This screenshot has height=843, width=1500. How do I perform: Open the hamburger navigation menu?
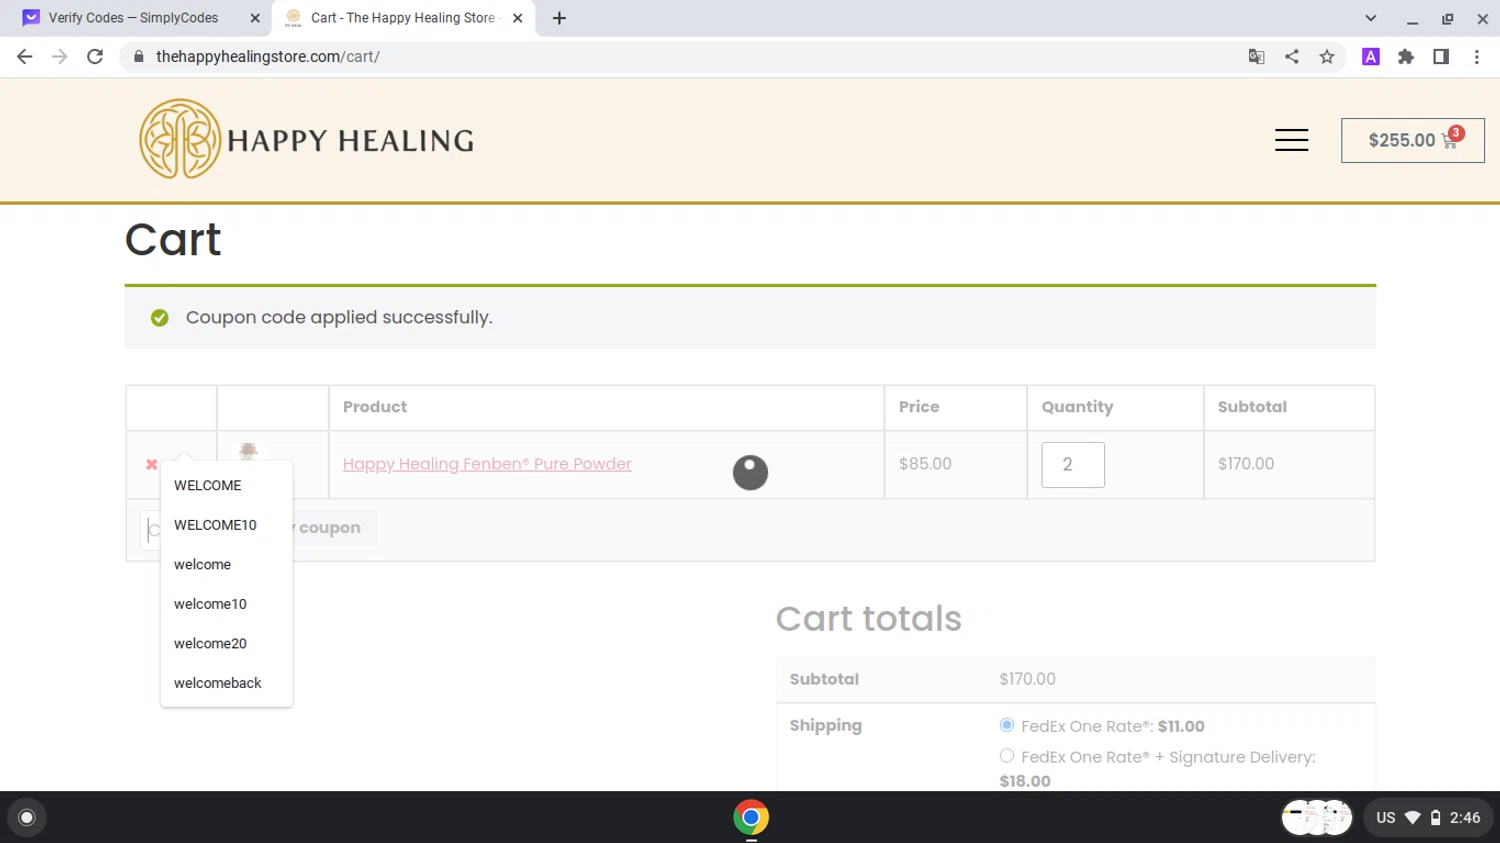(x=1291, y=140)
